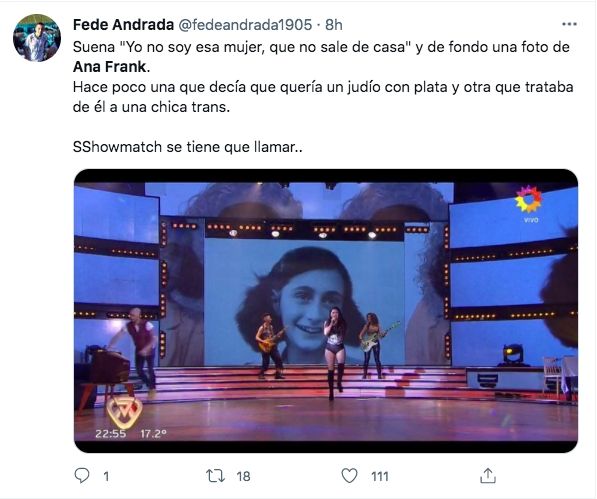This screenshot has width=597, height=499.
Task: Click the 22:55 clock overlay in image
Action: pos(110,434)
